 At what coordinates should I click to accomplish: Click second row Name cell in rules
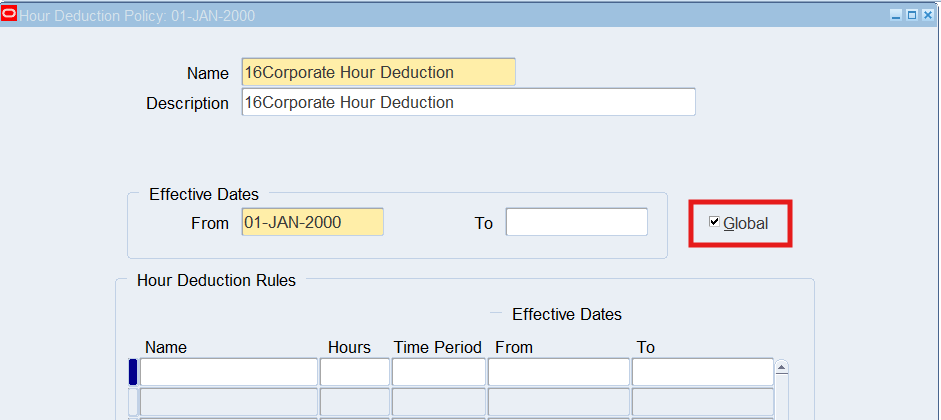point(228,402)
